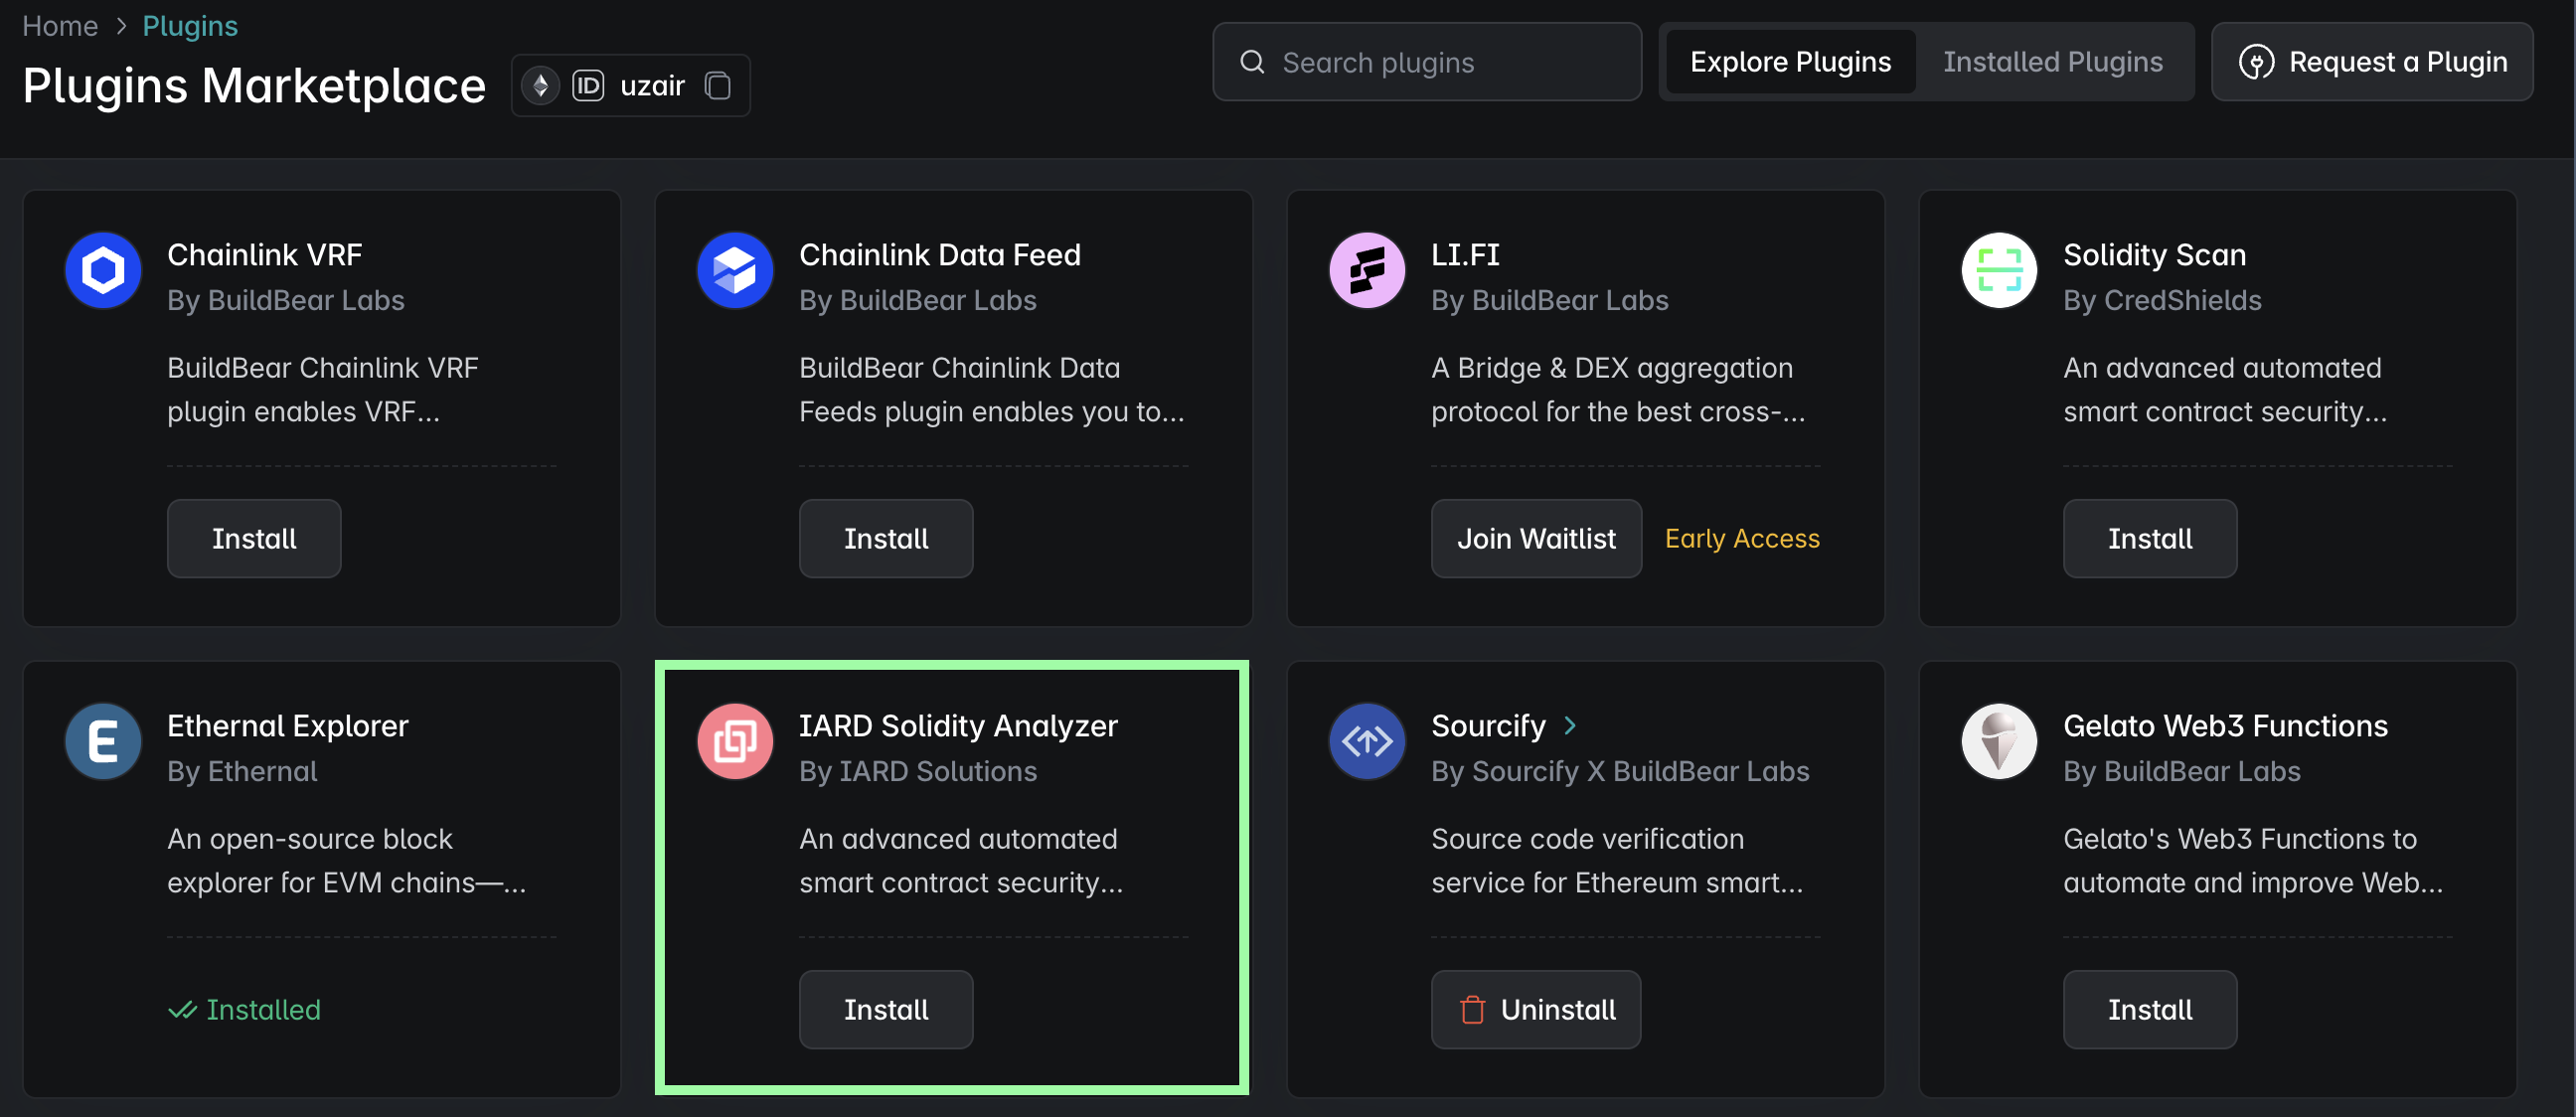The image size is (2576, 1117).
Task: Click the Early Access label on LI.FI
Action: coord(1742,539)
